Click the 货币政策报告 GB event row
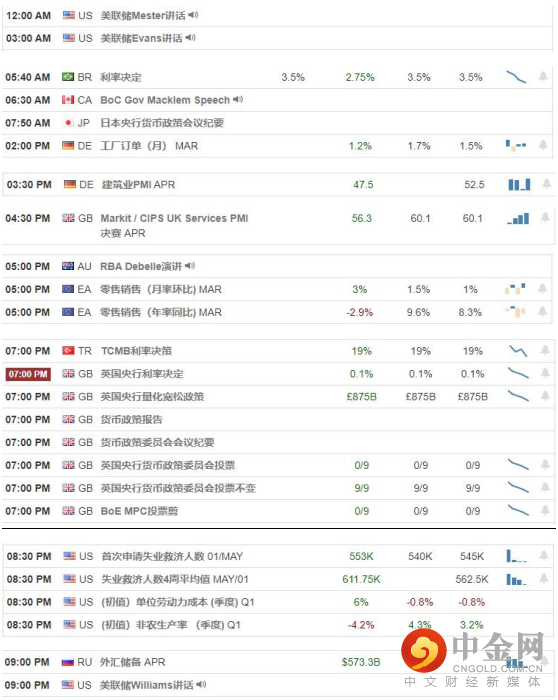The image size is (558, 700). [x=279, y=420]
